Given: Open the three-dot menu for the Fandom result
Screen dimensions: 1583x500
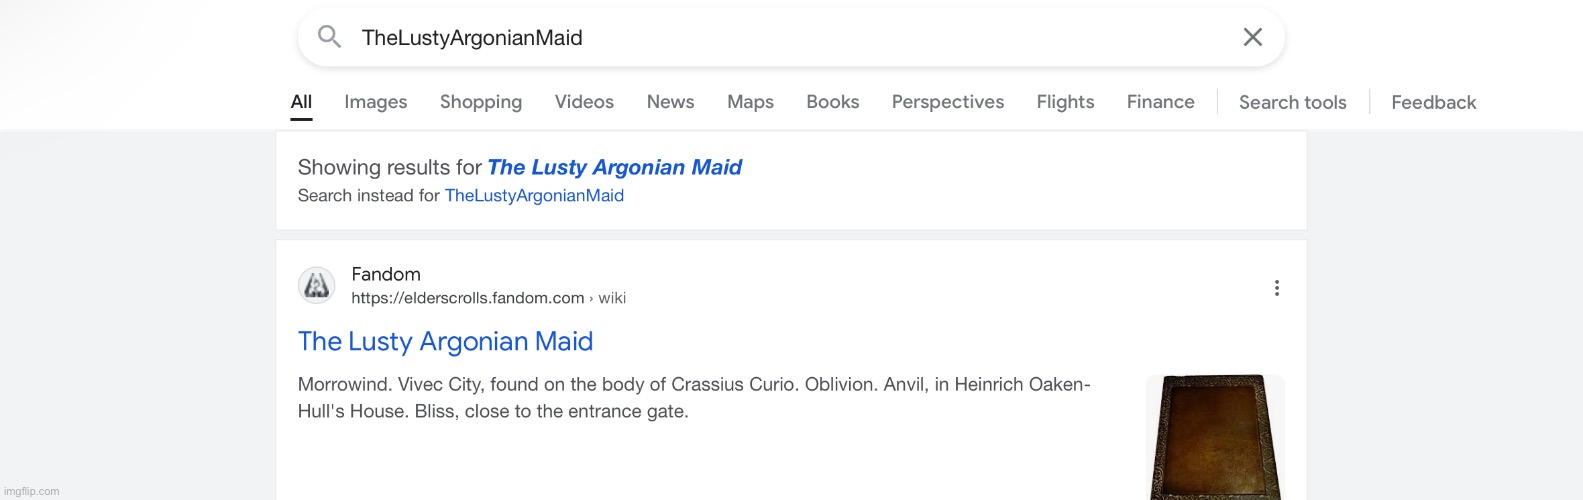Looking at the screenshot, I should tap(1276, 288).
